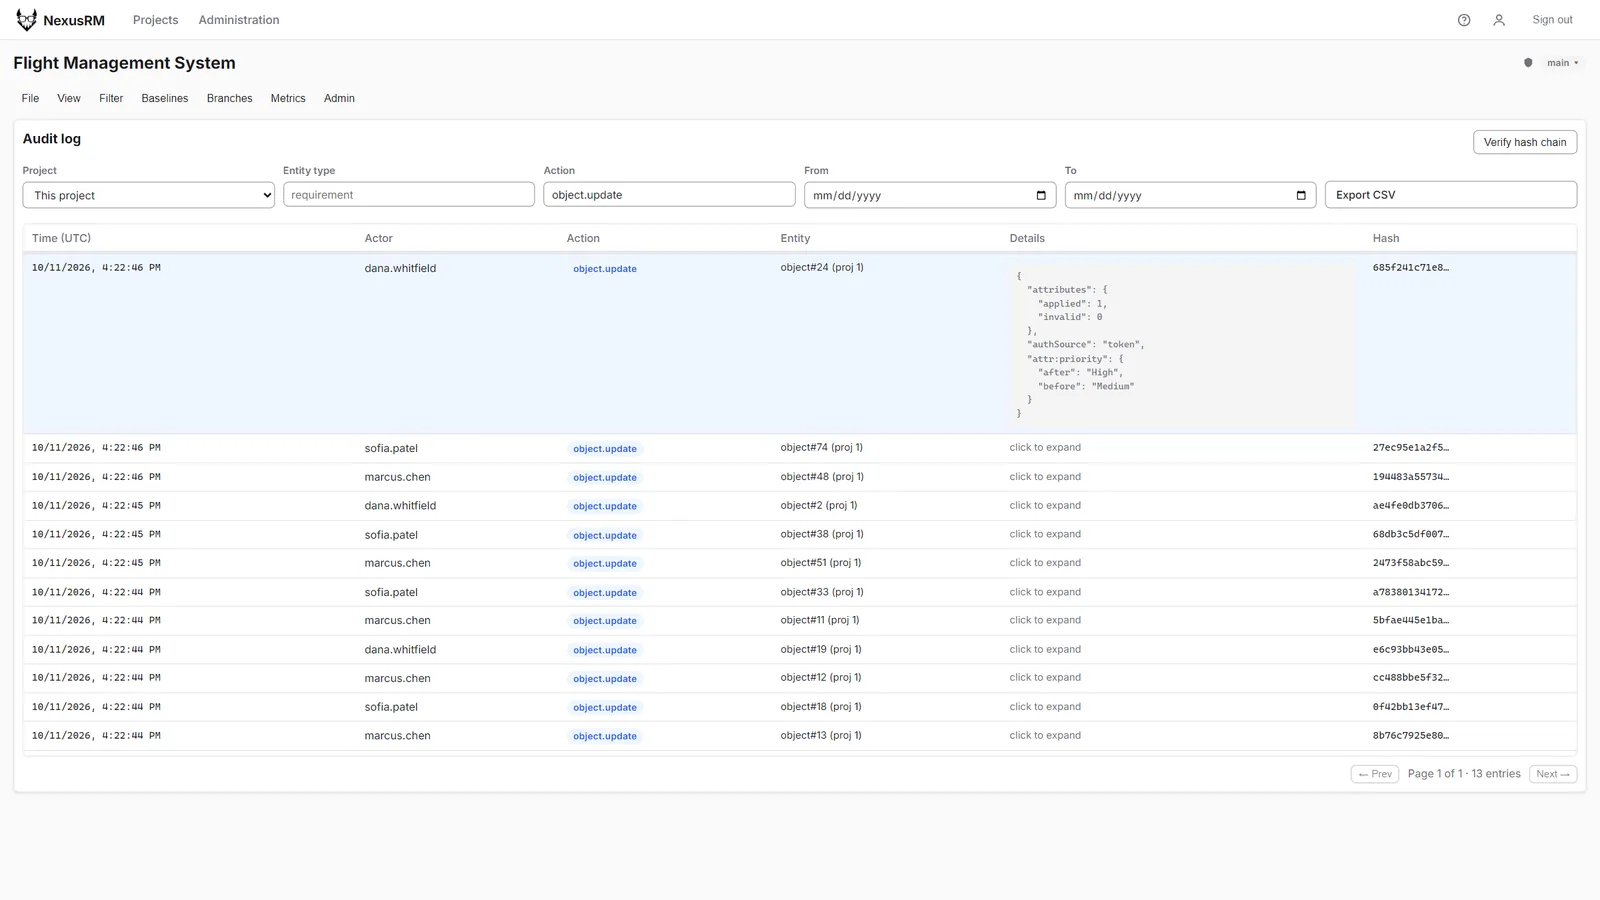This screenshot has width=1600, height=900.
Task: Click the NexusRM fox logo icon
Action: click(26, 20)
